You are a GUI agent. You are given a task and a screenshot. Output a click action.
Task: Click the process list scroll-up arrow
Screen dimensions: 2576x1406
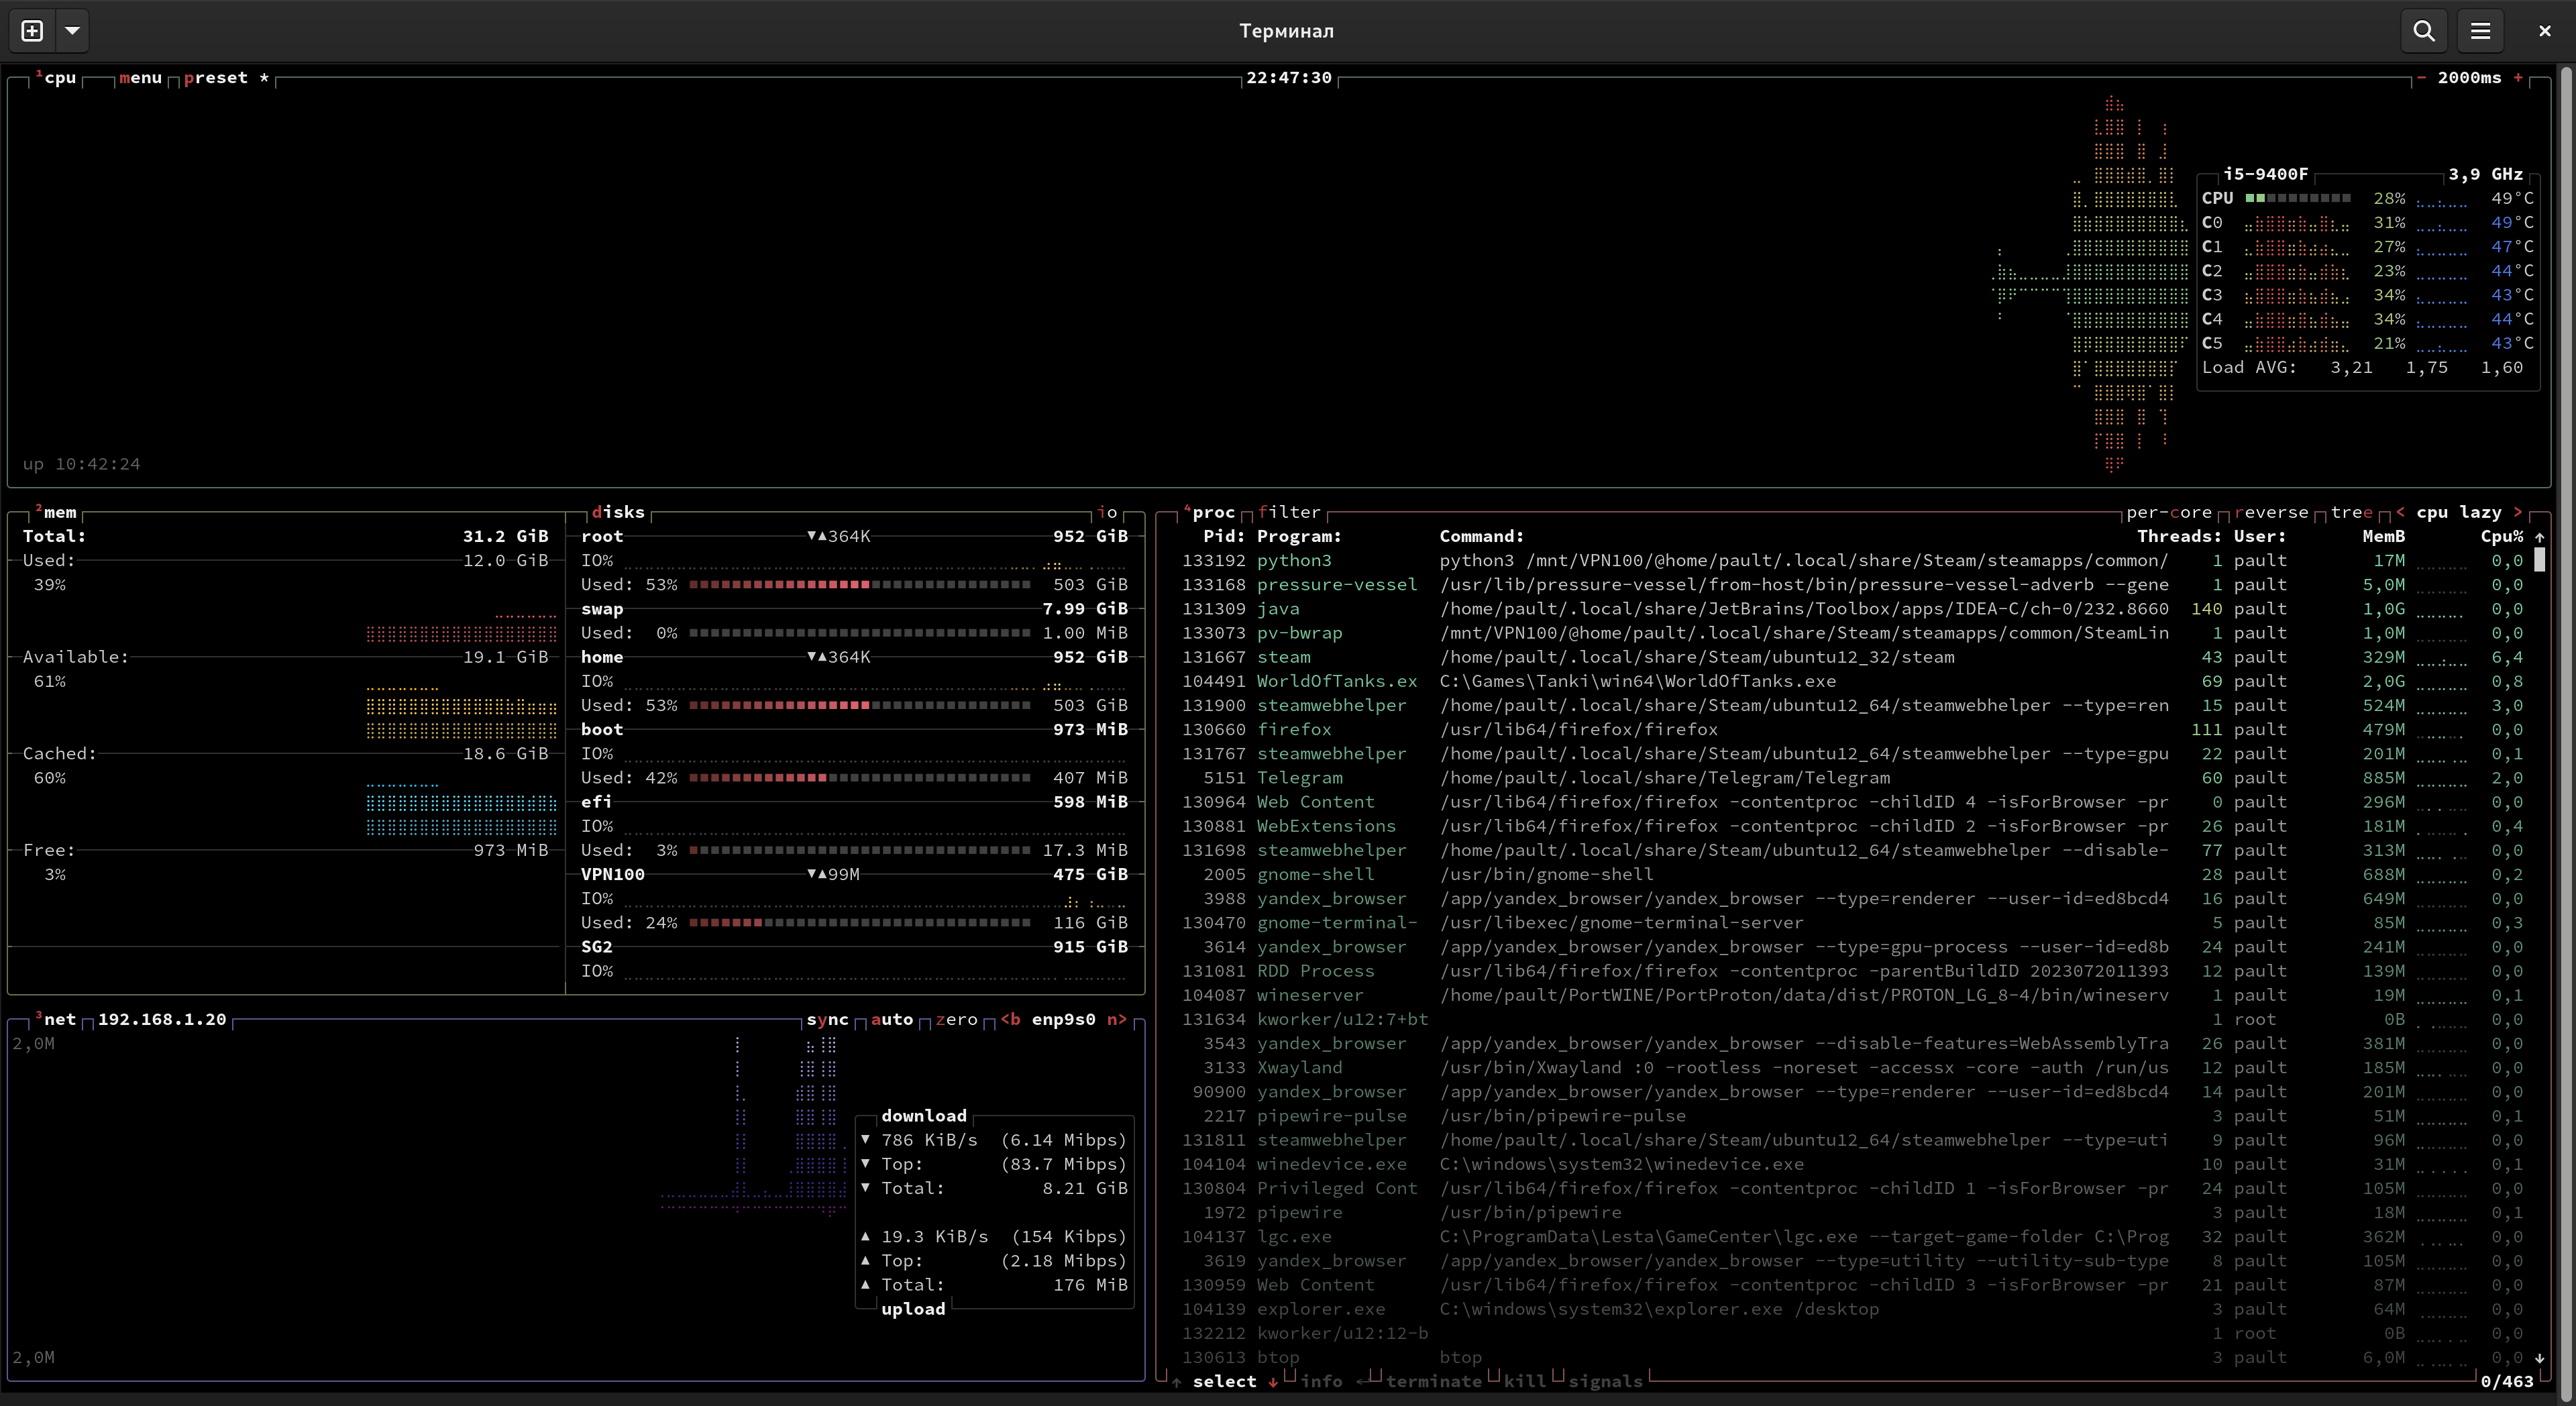2539,537
